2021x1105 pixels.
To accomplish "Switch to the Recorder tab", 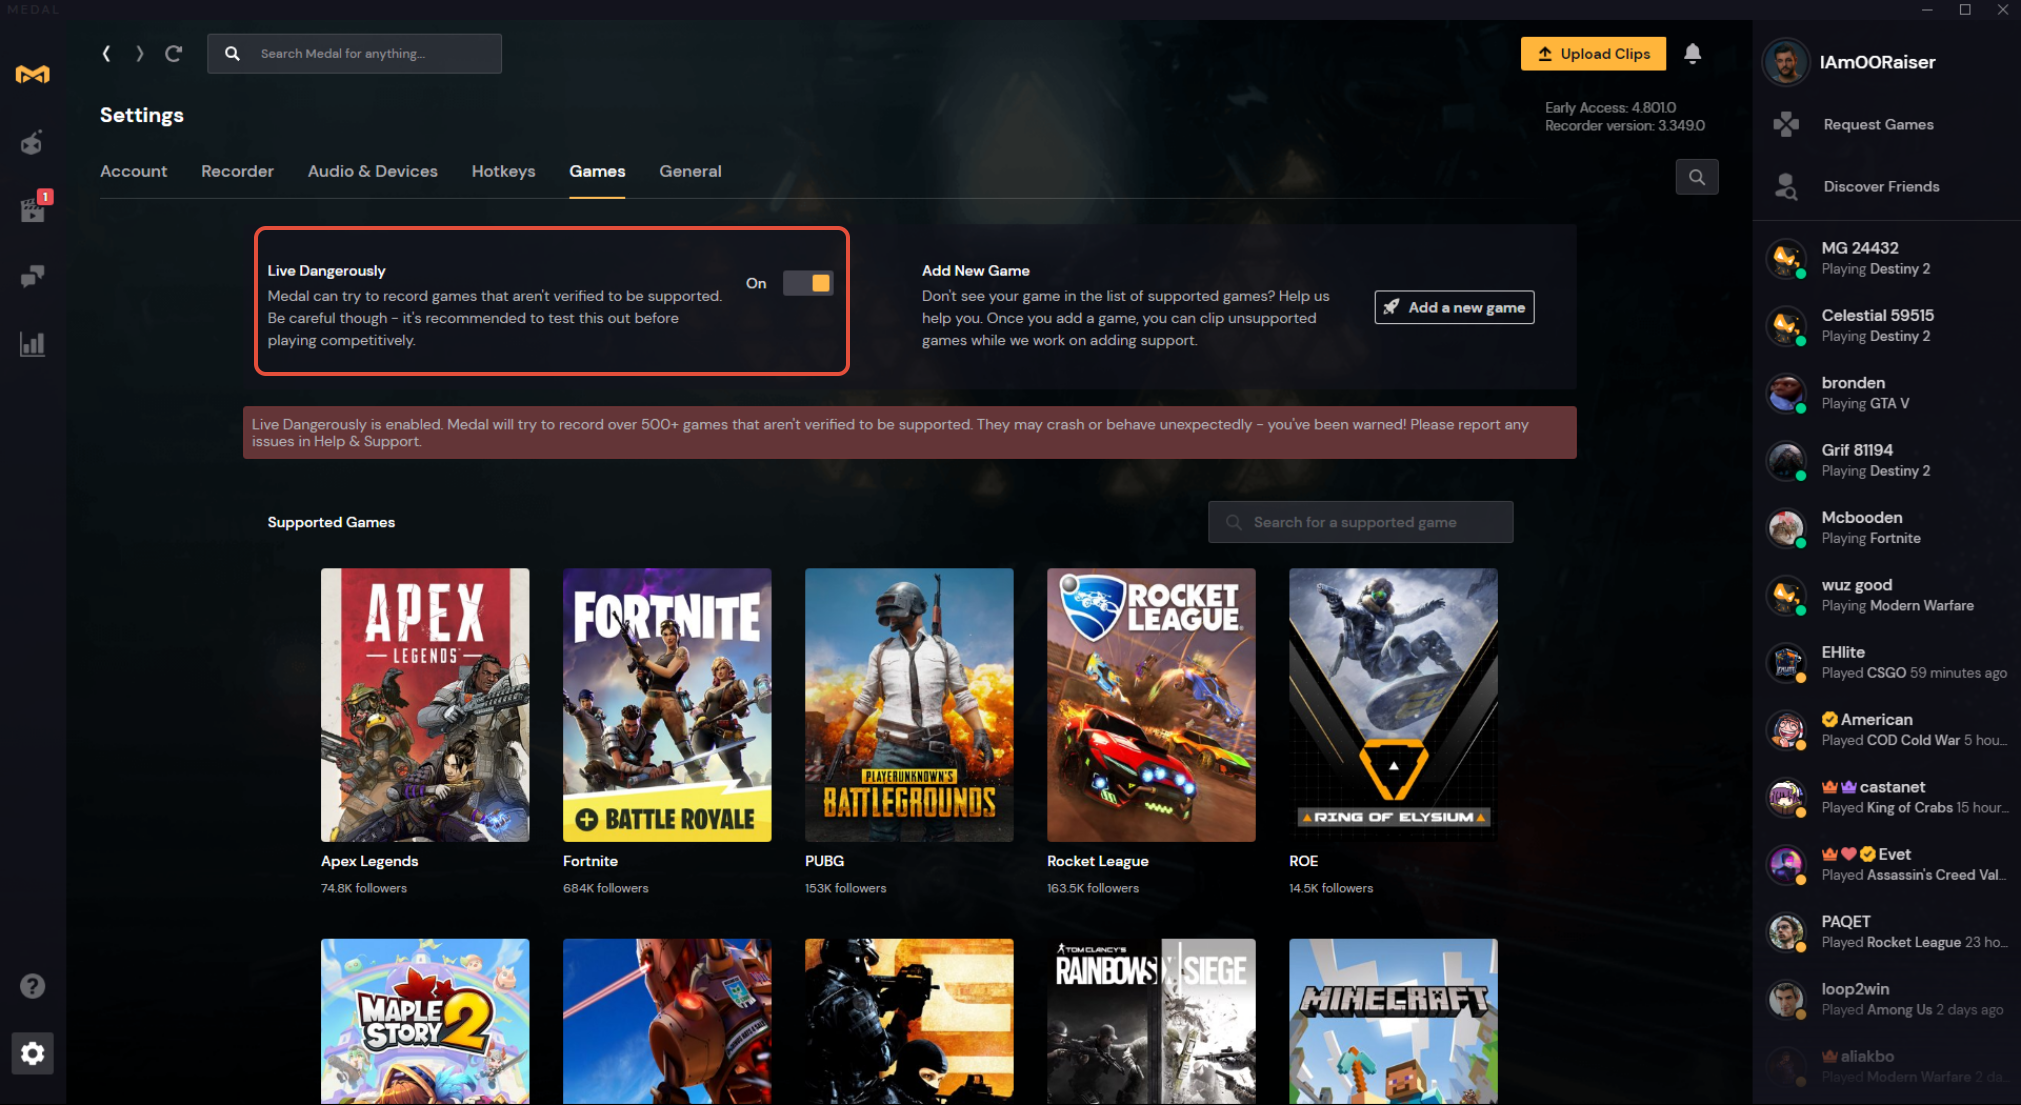I will [237, 171].
